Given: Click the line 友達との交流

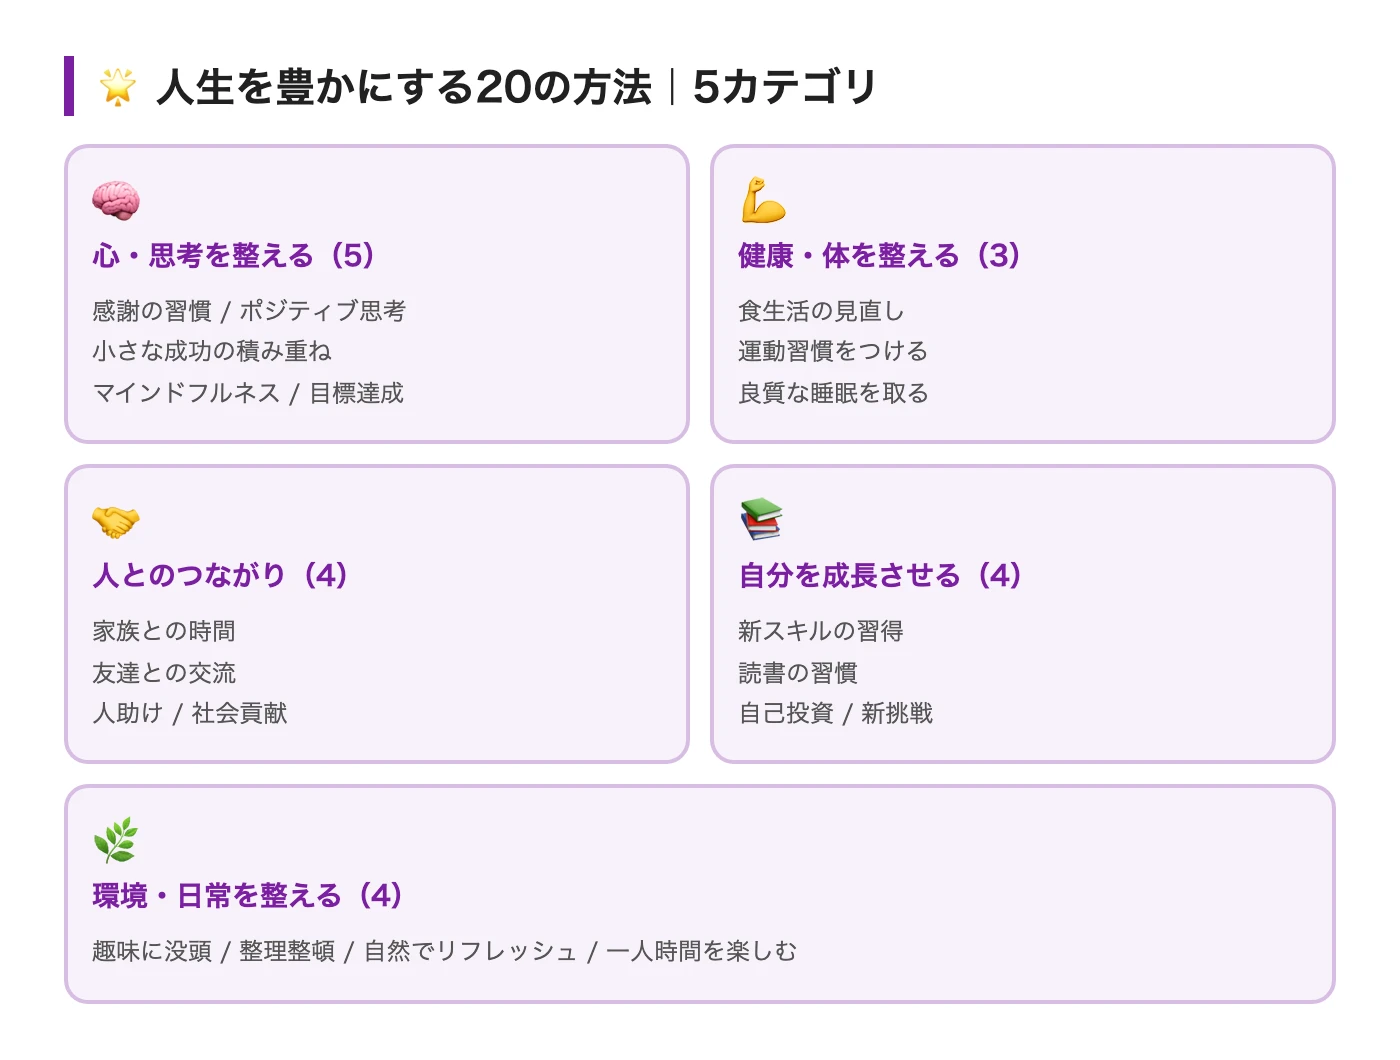Looking at the screenshot, I should 164,673.
